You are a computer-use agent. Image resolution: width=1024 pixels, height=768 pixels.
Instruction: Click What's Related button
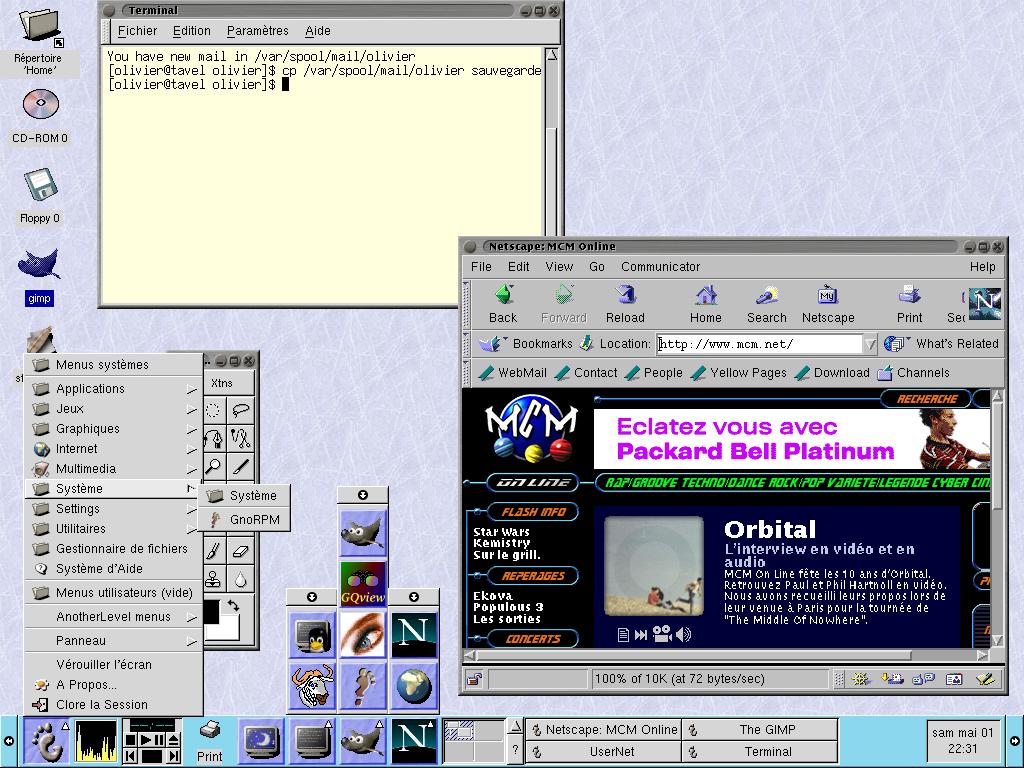click(x=942, y=344)
